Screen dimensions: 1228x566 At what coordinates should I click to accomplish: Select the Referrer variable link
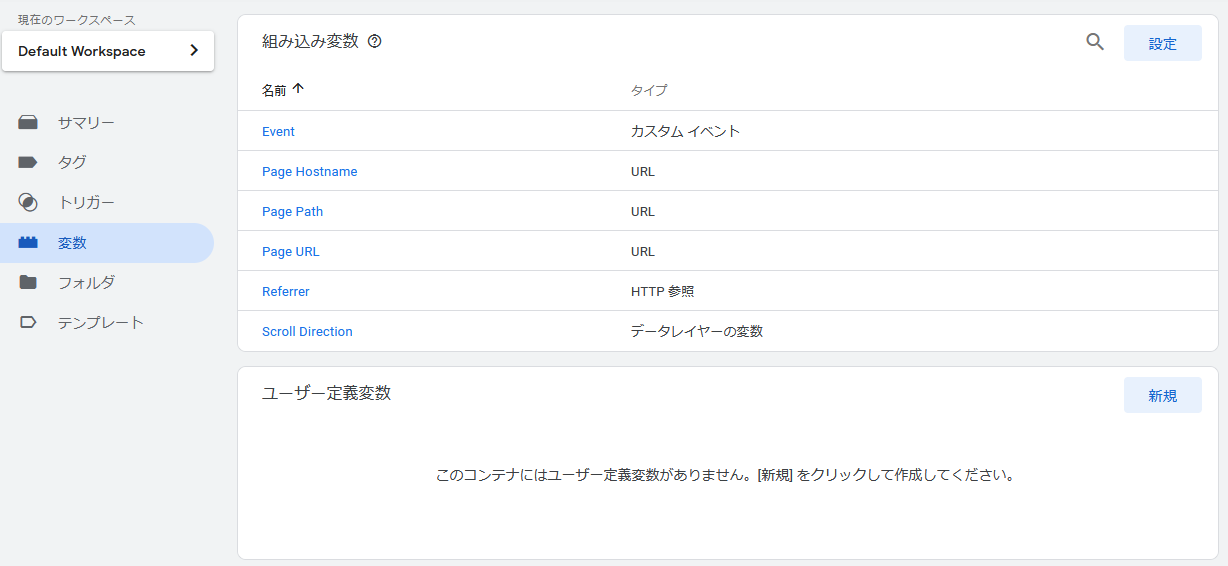286,292
